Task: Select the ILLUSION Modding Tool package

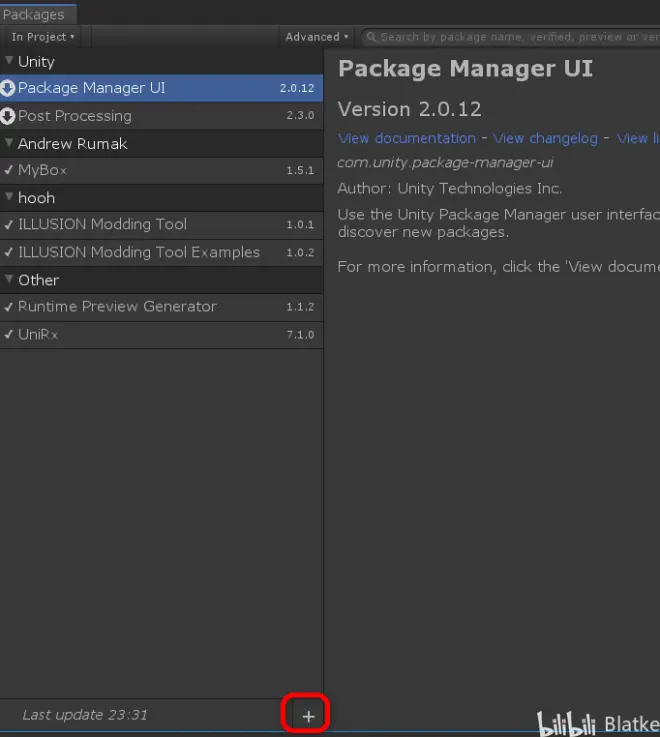Action: tap(161, 225)
